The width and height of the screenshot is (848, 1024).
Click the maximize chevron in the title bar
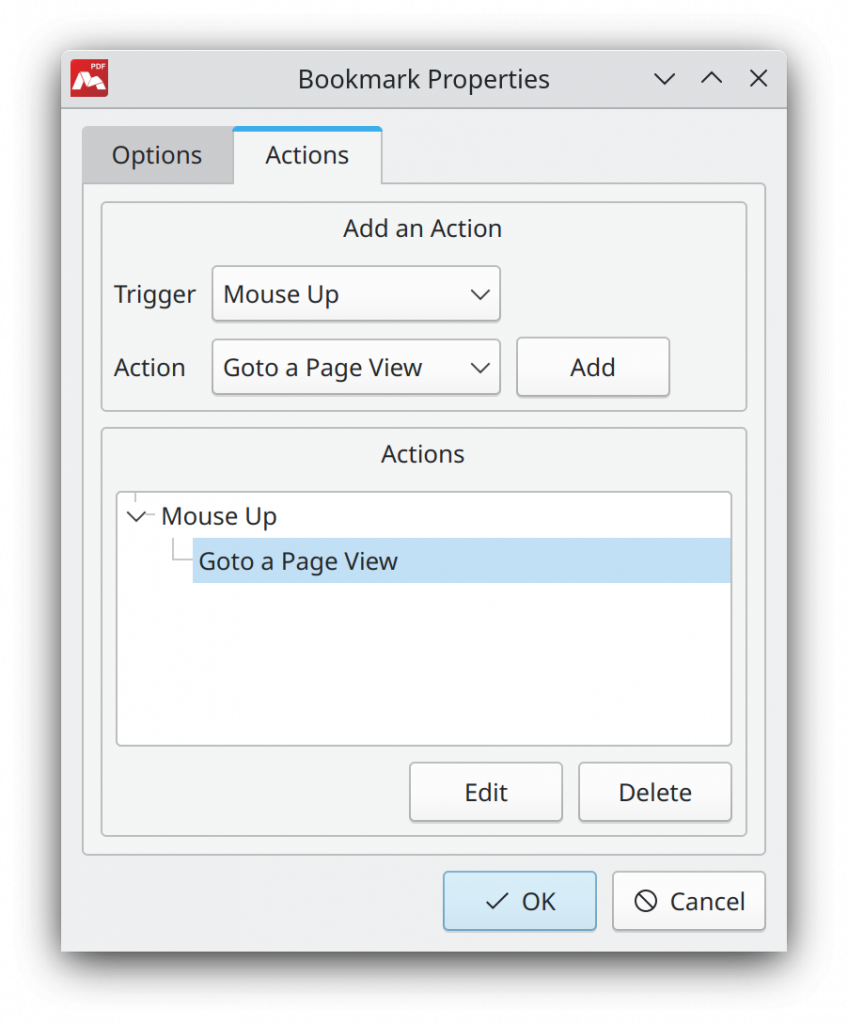click(x=711, y=78)
